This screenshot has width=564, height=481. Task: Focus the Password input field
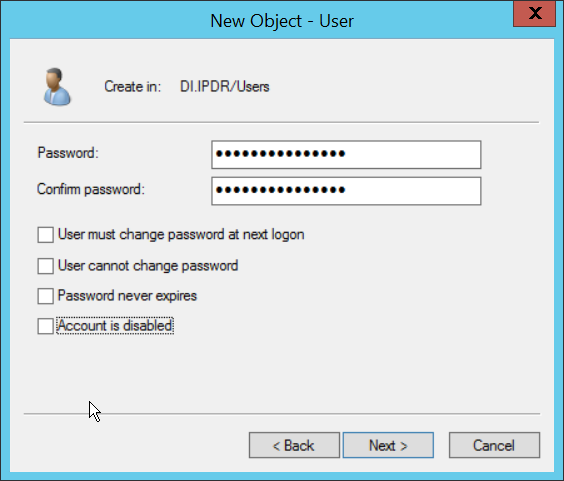point(346,155)
